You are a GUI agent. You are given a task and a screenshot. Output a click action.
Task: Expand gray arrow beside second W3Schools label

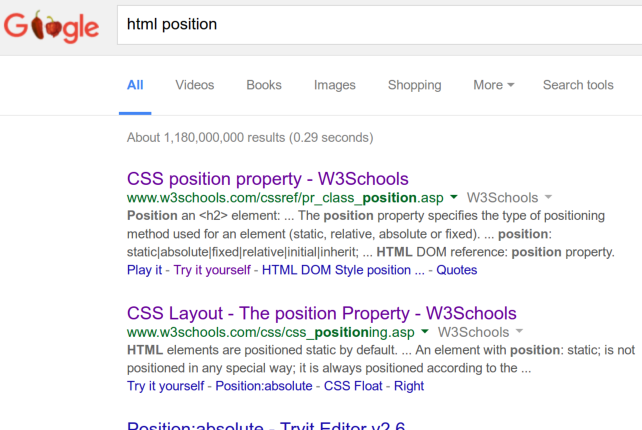coord(519,331)
